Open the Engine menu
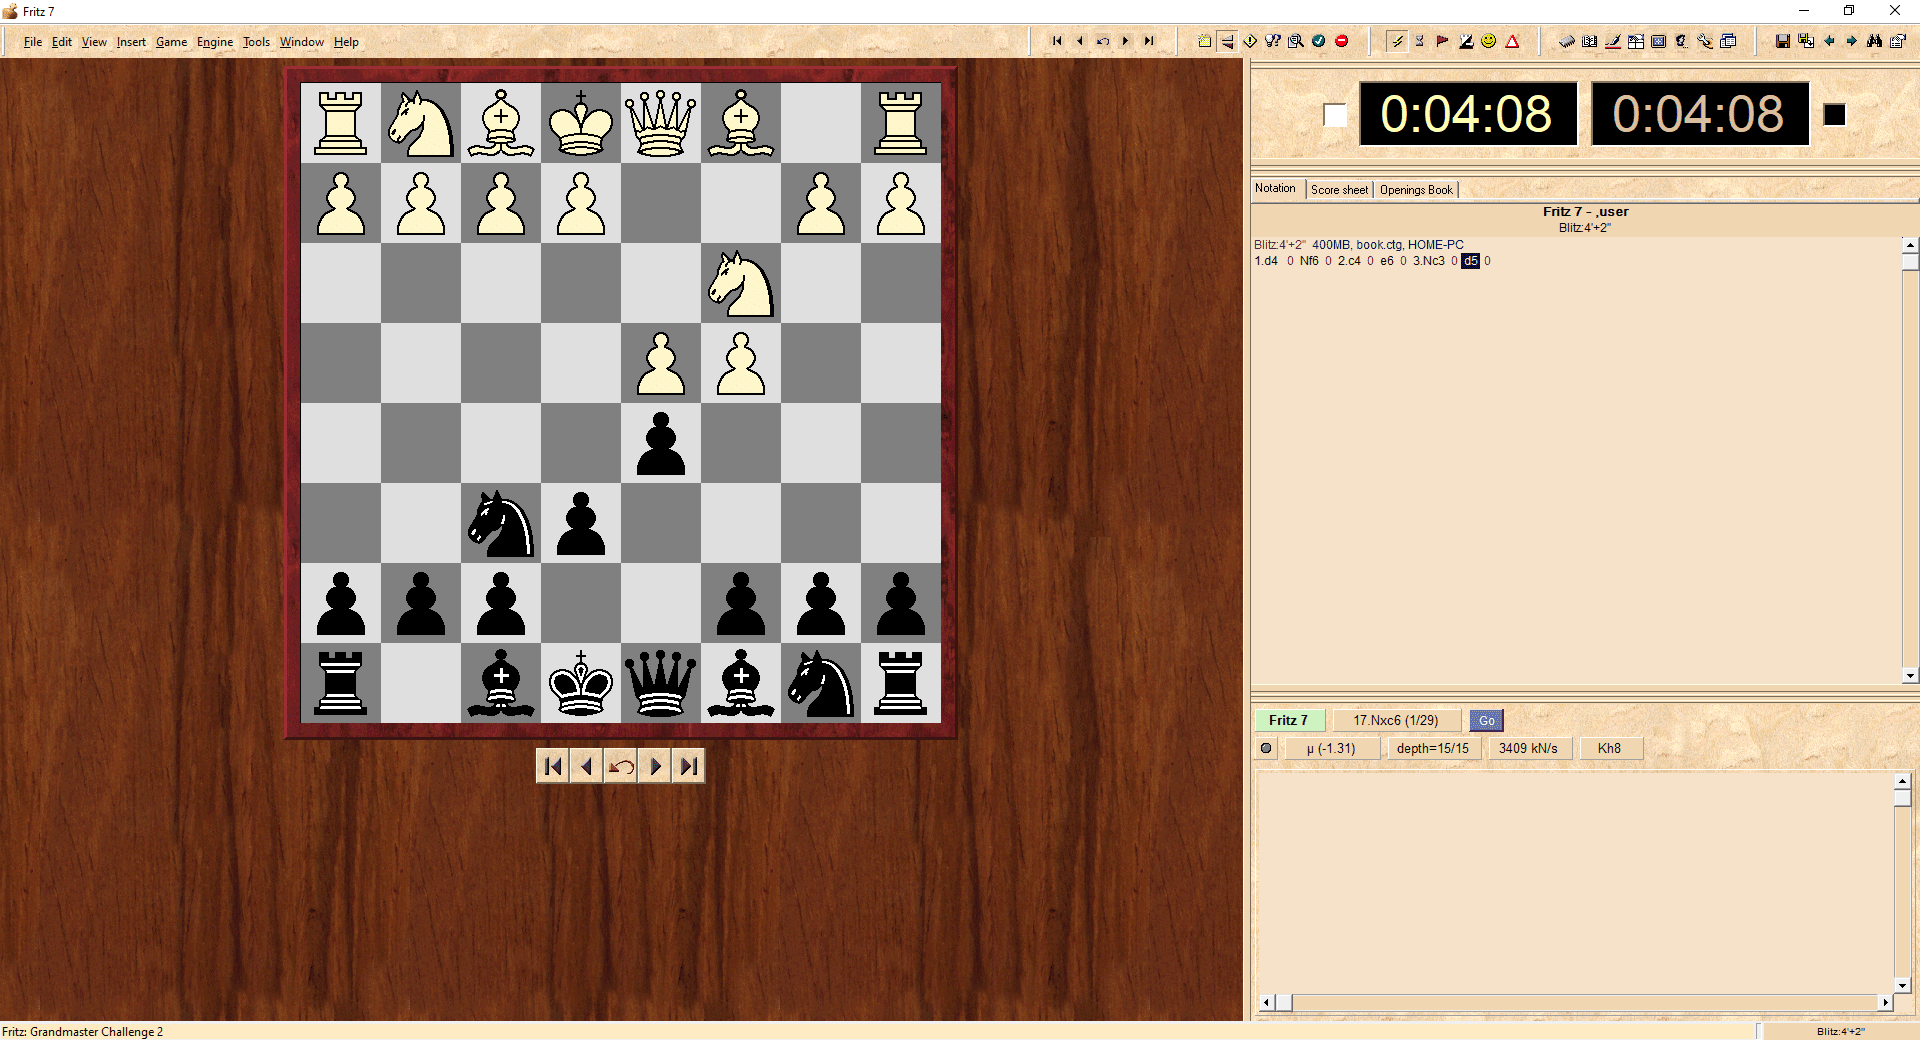The width and height of the screenshot is (1920, 1040). tap(214, 42)
